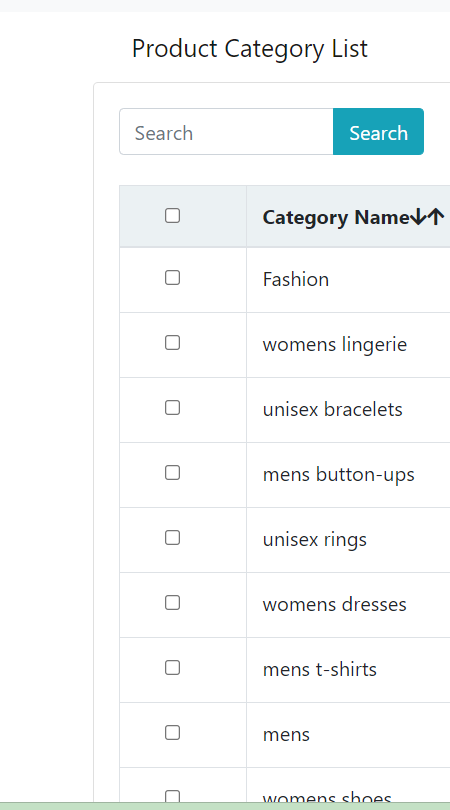
Task: Tick the select-all checkbox in table header
Action: click(173, 215)
